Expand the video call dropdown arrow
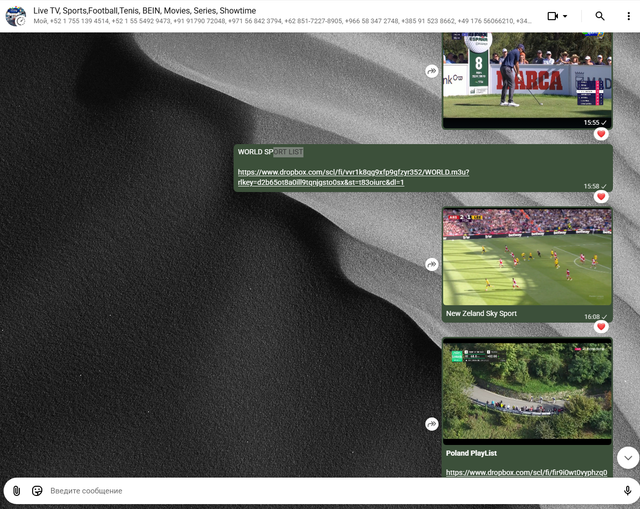 pos(565,16)
